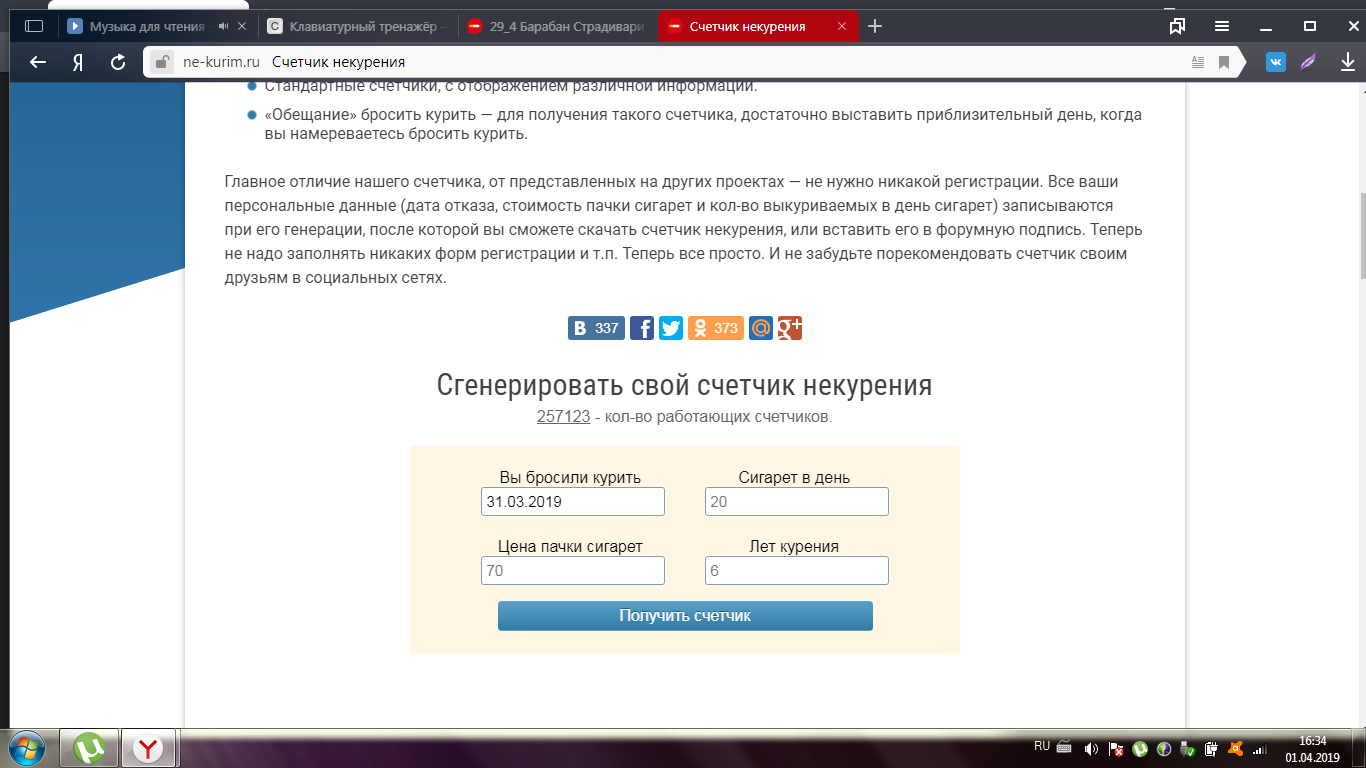Focus the Вы бросили курить date field
Viewport: 1366px width, 768px height.
(x=573, y=502)
